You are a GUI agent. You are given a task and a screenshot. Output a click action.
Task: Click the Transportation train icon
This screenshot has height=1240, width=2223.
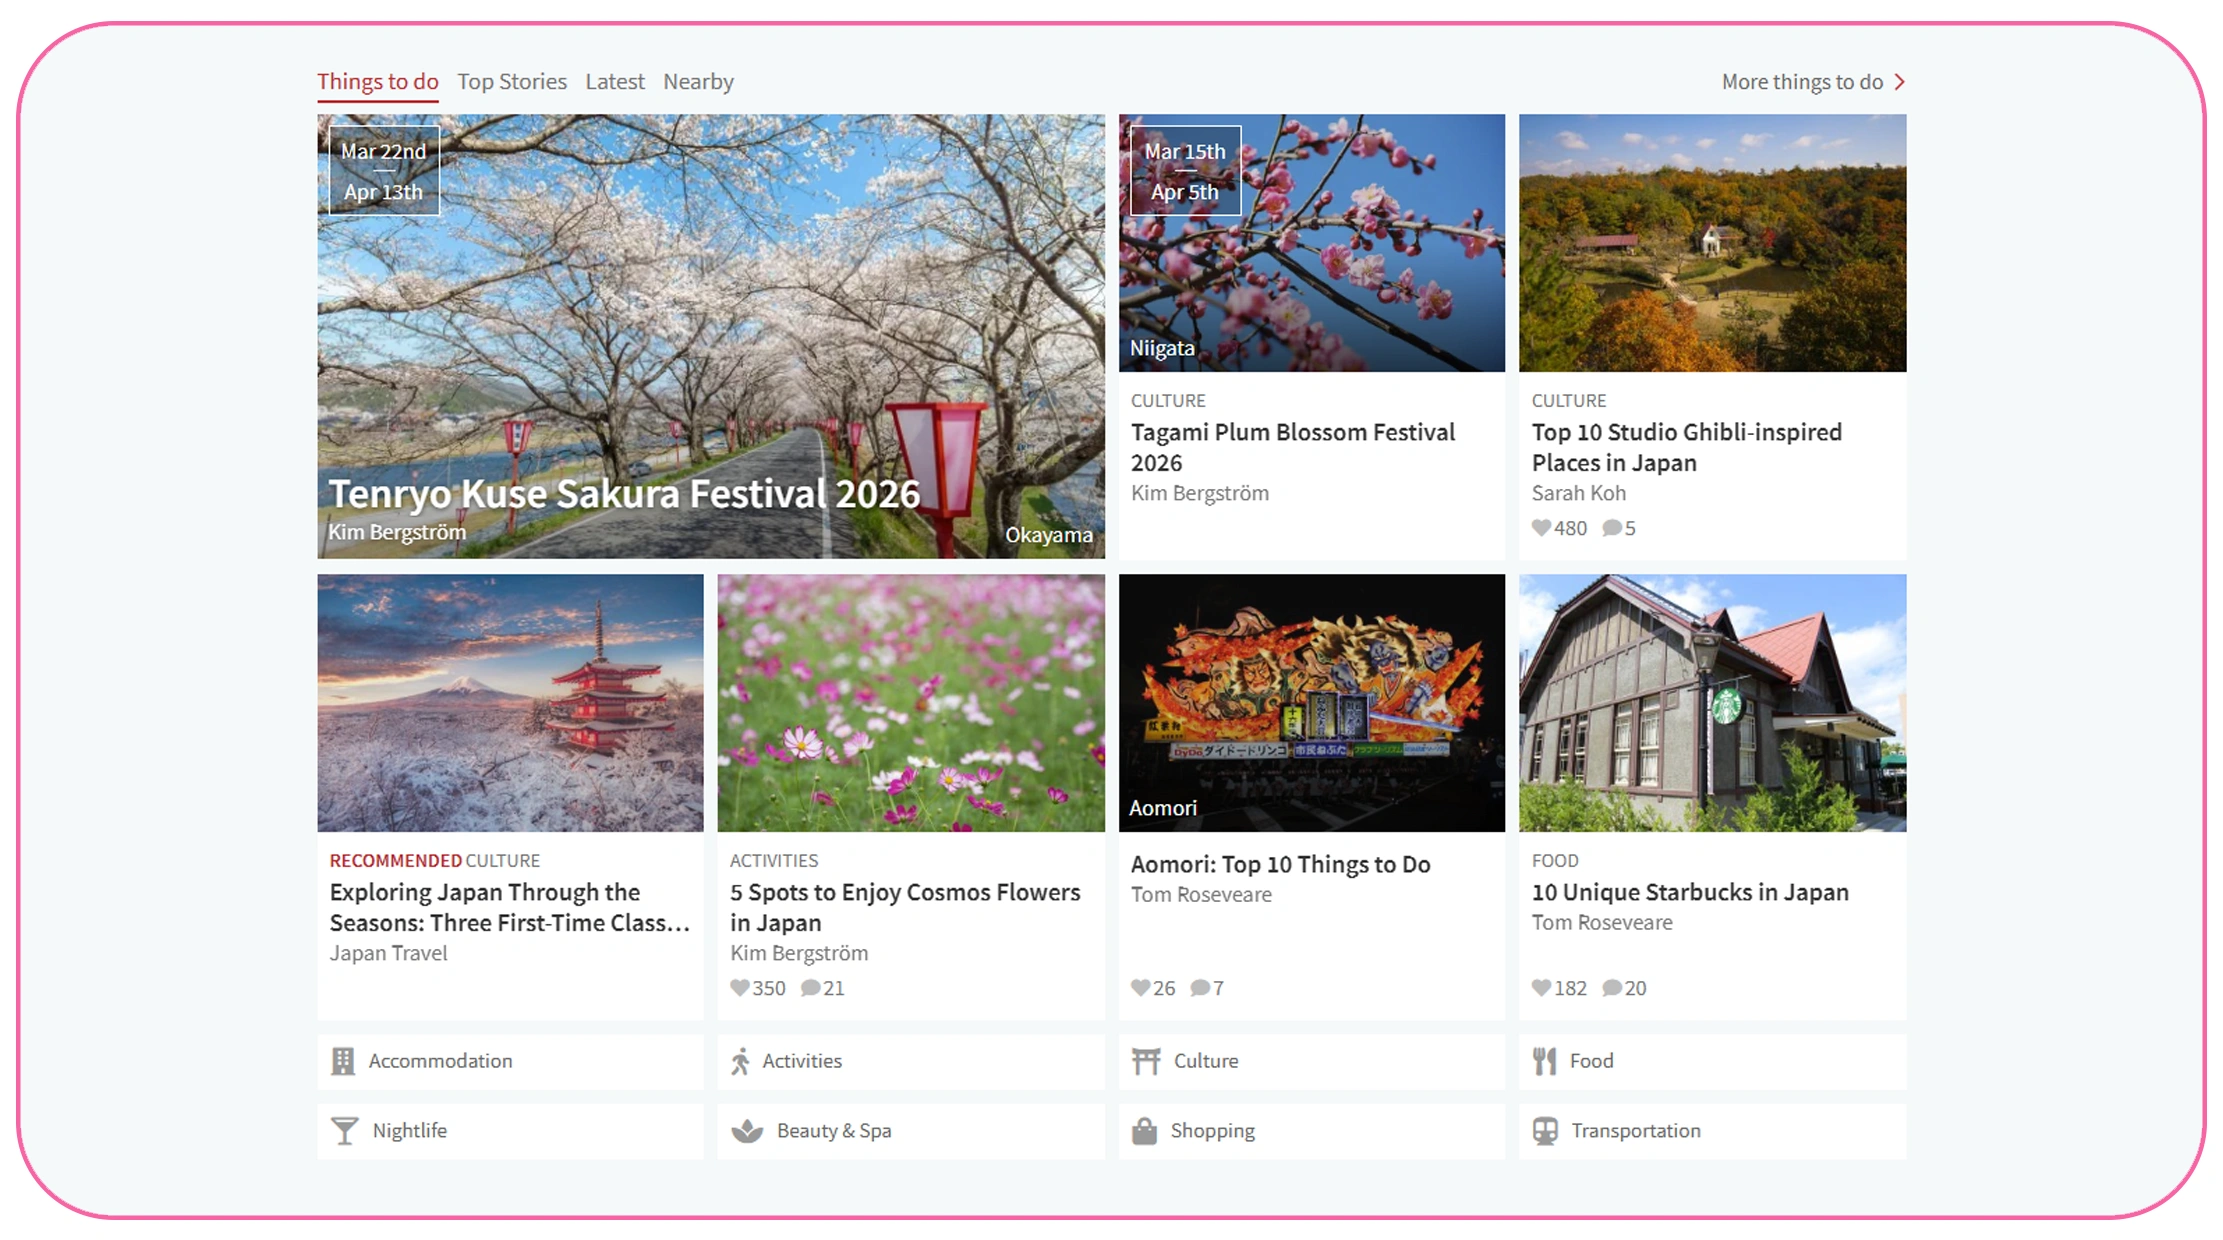click(1545, 1131)
